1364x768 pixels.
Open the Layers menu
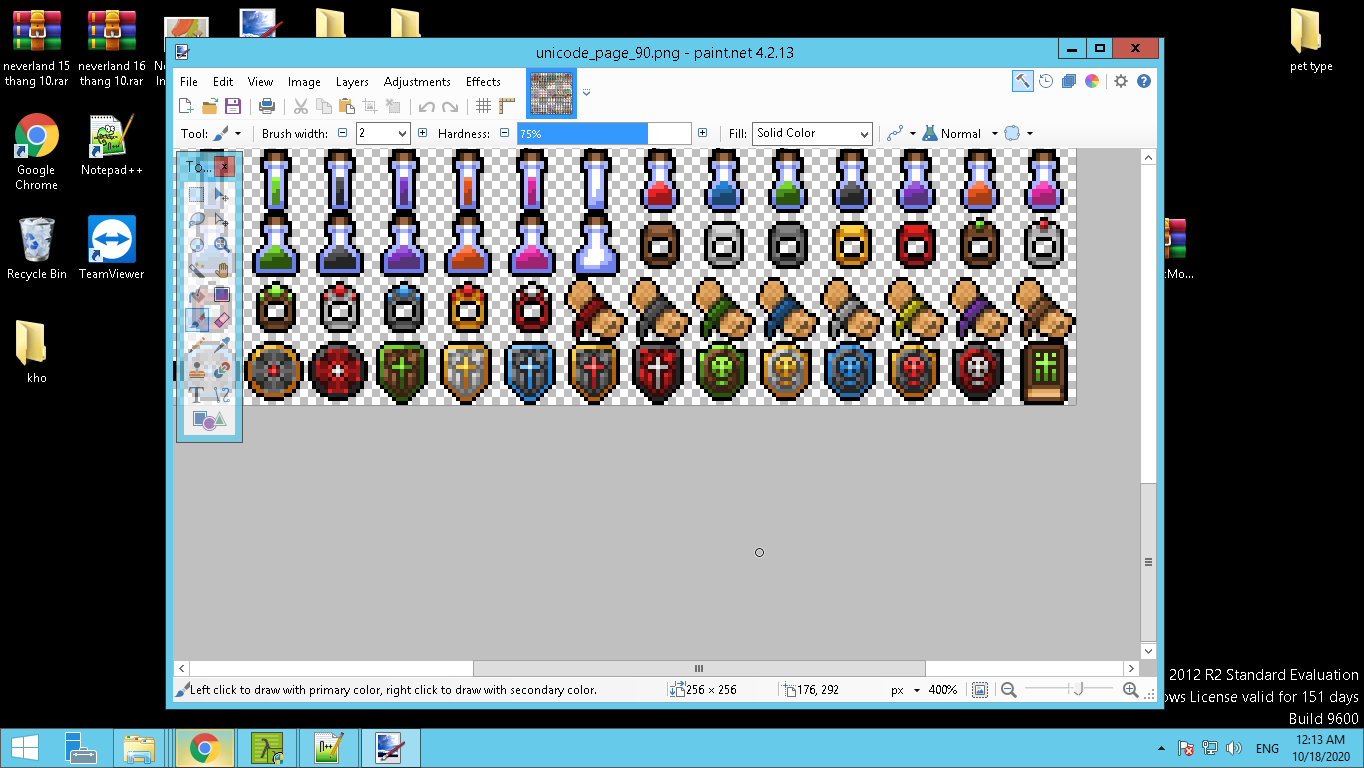tap(352, 82)
